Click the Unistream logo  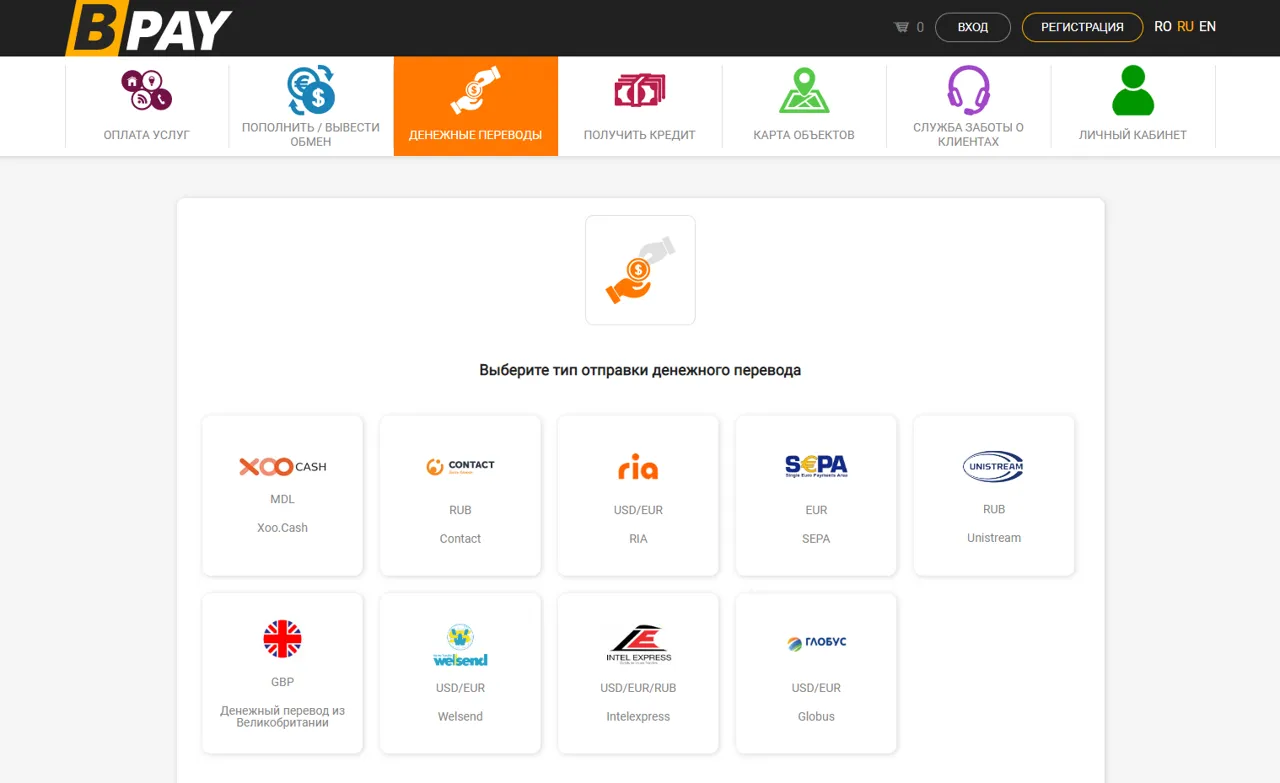993,466
